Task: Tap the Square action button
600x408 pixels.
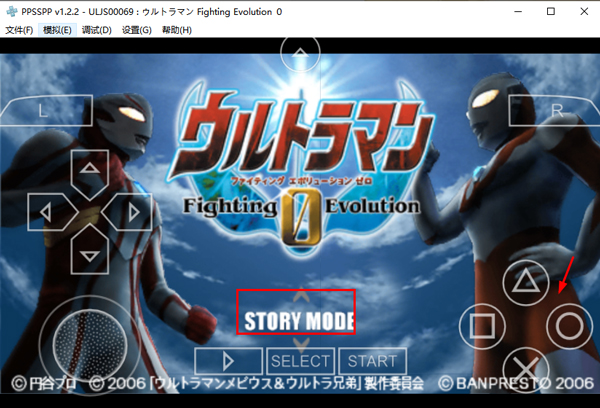Action: [x=482, y=326]
